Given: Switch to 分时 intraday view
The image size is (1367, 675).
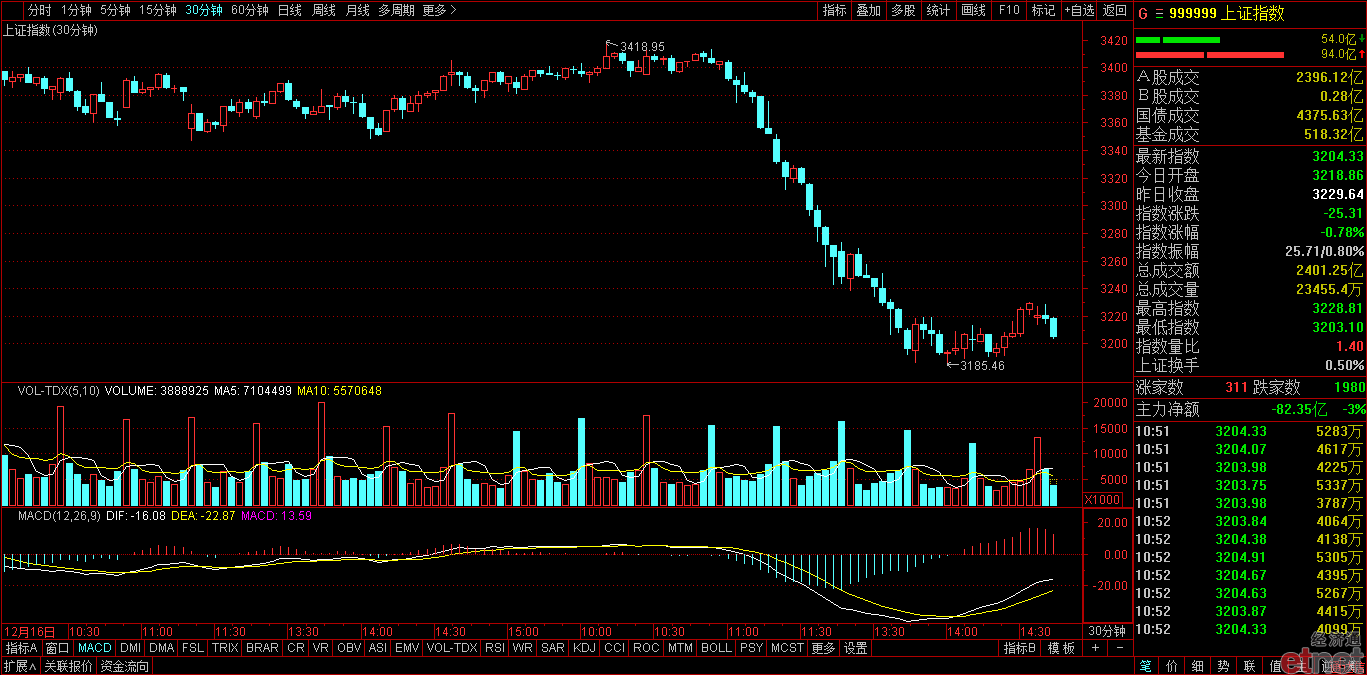Looking at the screenshot, I should point(39,10).
